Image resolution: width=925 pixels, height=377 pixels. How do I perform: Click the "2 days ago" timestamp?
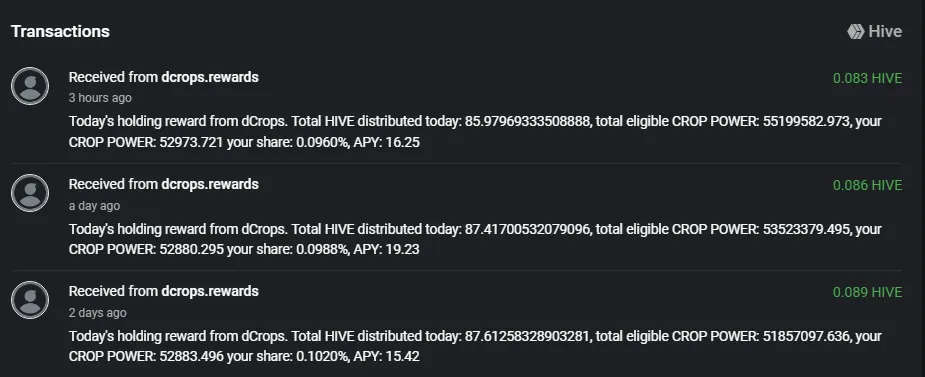pos(97,313)
